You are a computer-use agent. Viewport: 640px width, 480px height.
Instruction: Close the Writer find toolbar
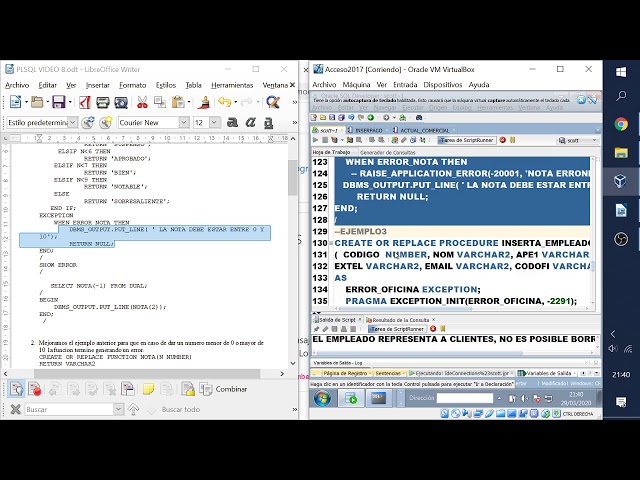[16, 409]
